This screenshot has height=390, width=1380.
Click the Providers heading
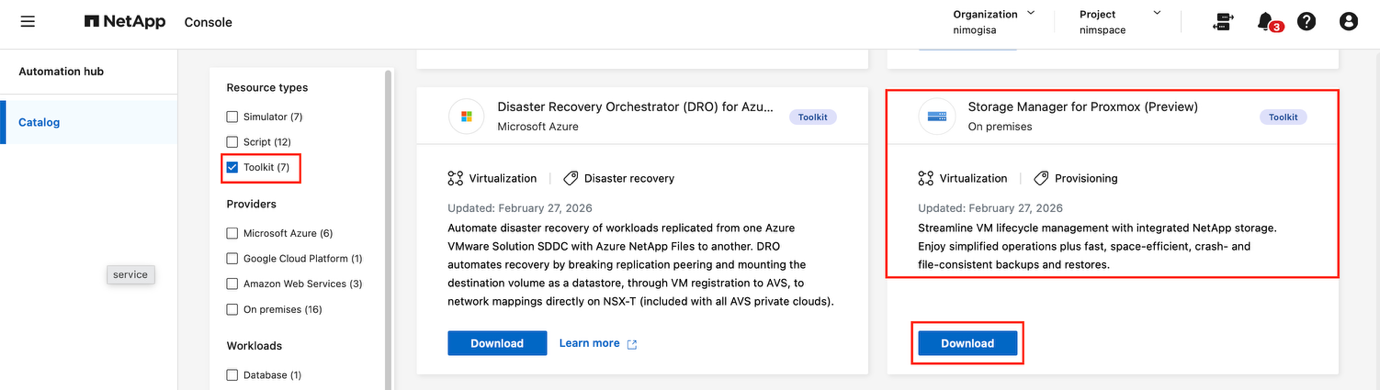pyautogui.click(x=251, y=204)
